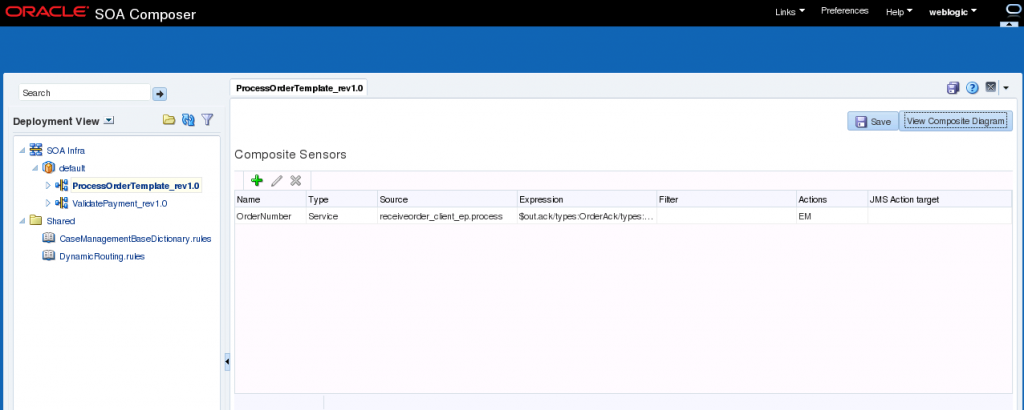1024x410 pixels.
Task: Click the Actions column header
Action: pyautogui.click(x=831, y=200)
